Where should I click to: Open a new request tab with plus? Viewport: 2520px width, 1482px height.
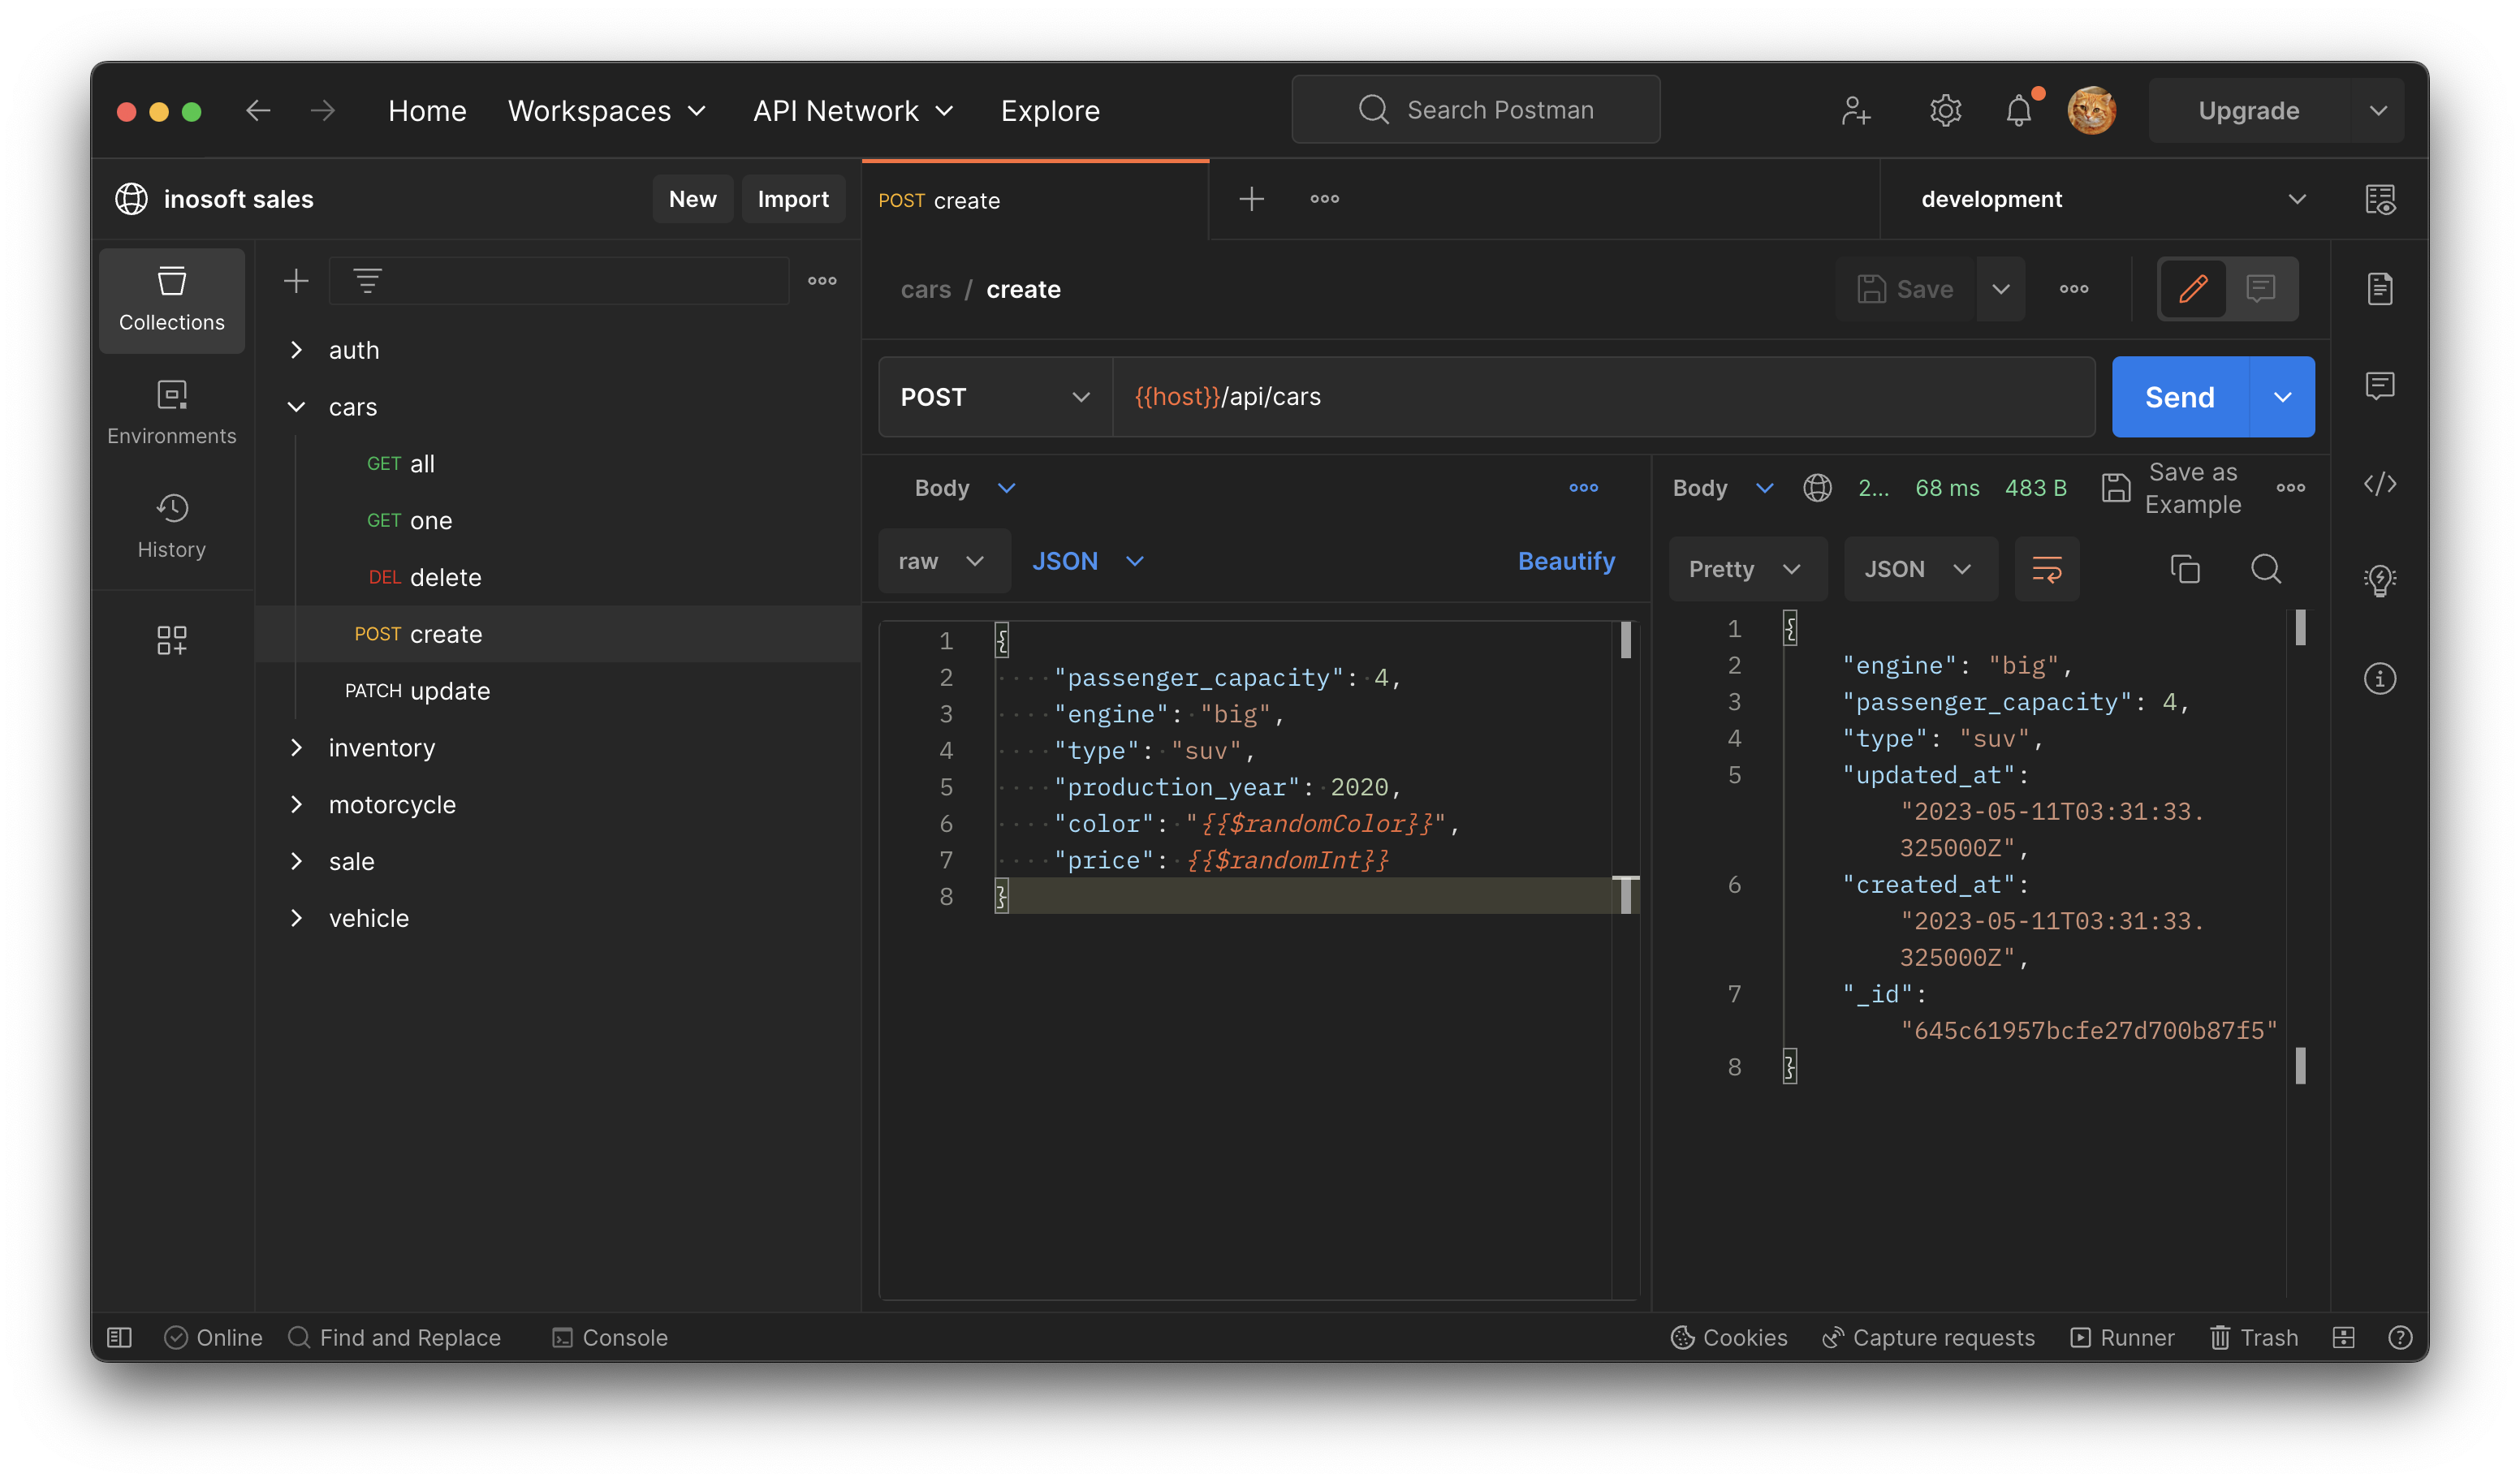[1252, 199]
